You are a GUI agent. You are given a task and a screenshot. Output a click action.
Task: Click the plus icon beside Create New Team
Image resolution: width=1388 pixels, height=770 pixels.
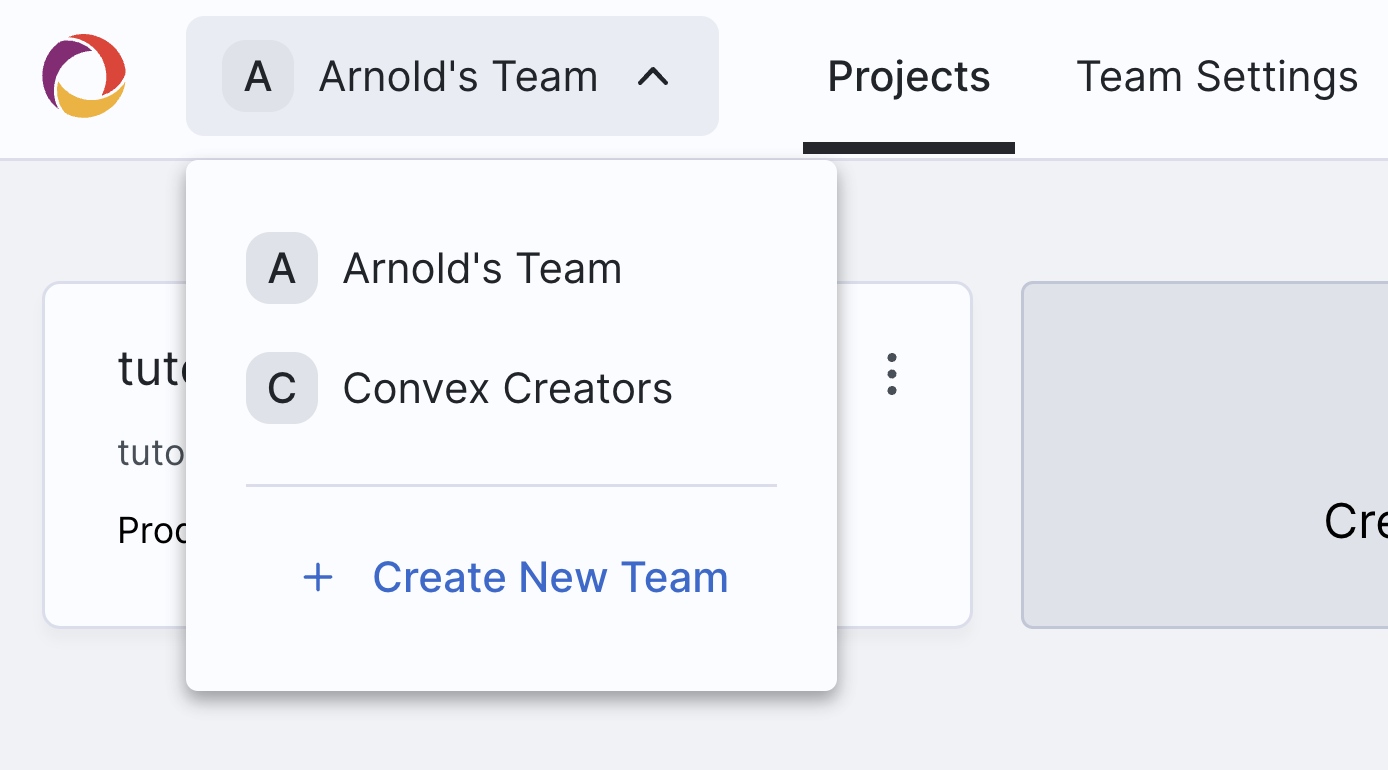317,577
